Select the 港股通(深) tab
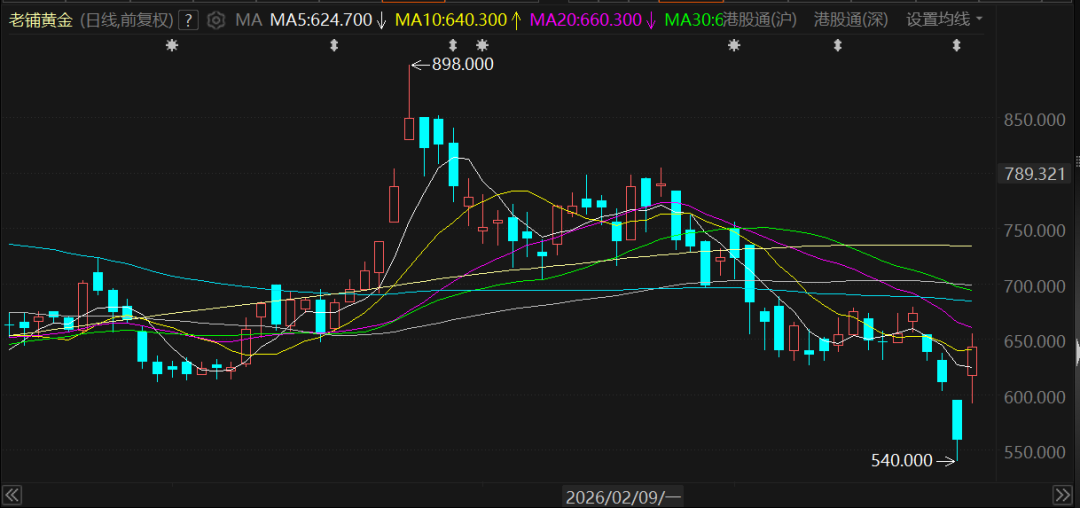This screenshot has width=1080, height=508. [x=850, y=20]
